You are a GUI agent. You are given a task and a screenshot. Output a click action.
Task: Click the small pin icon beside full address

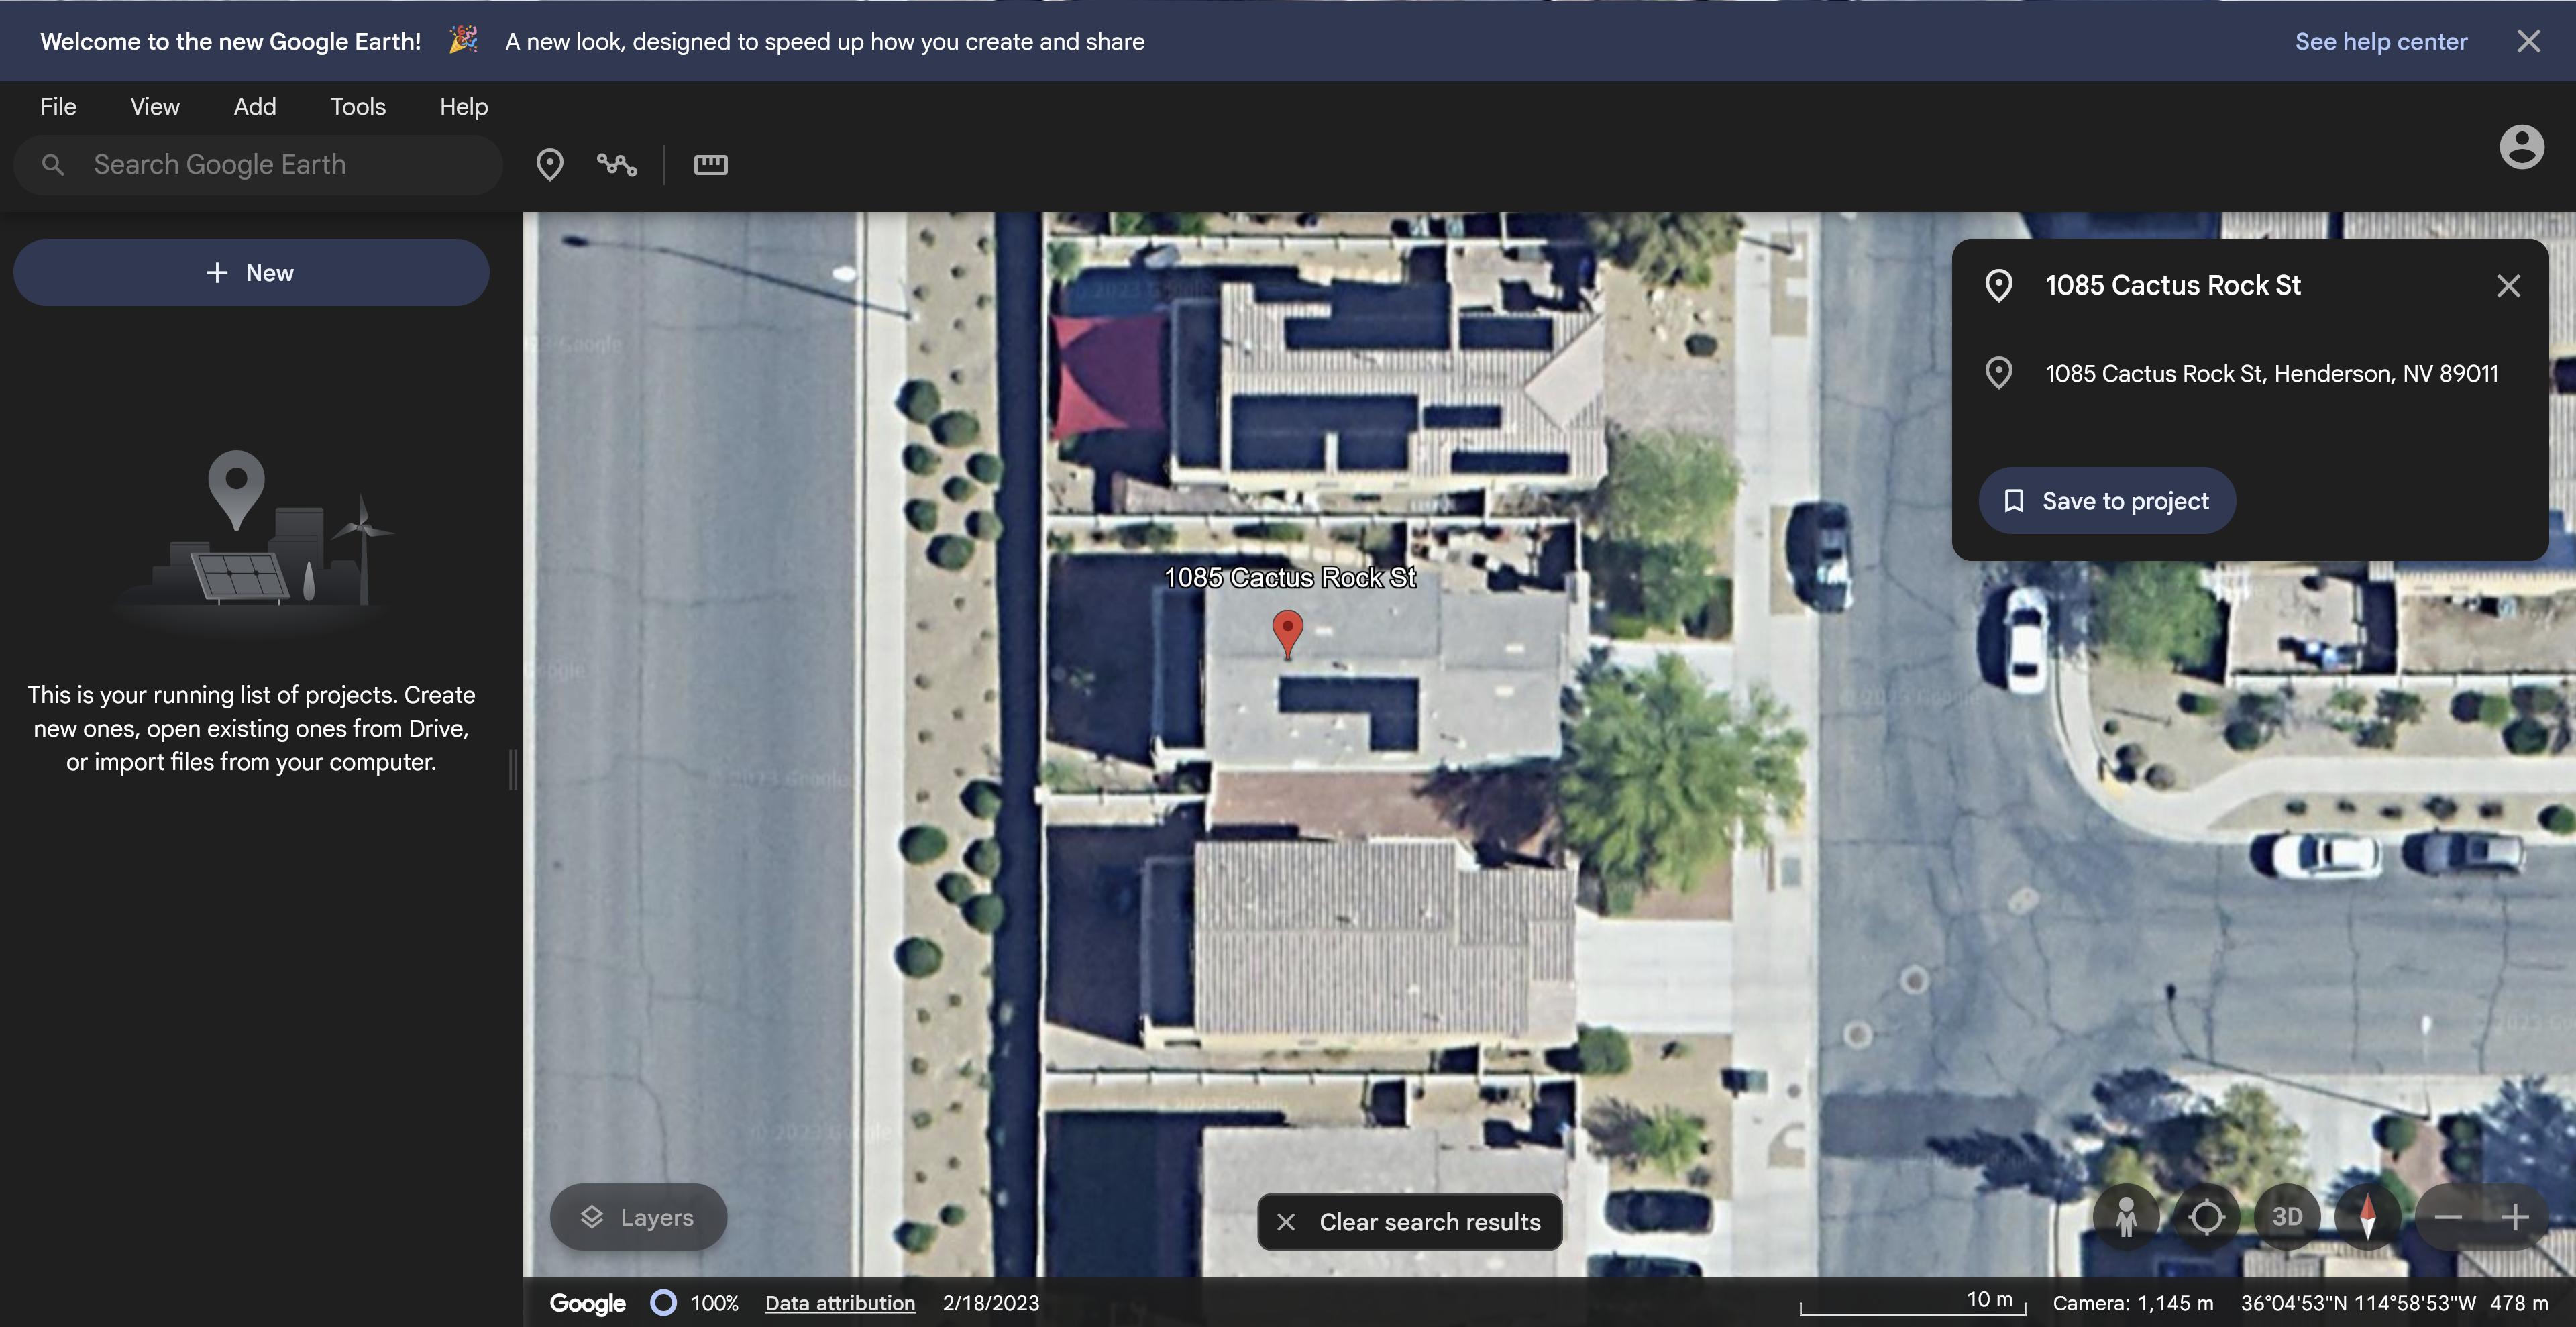[1999, 373]
